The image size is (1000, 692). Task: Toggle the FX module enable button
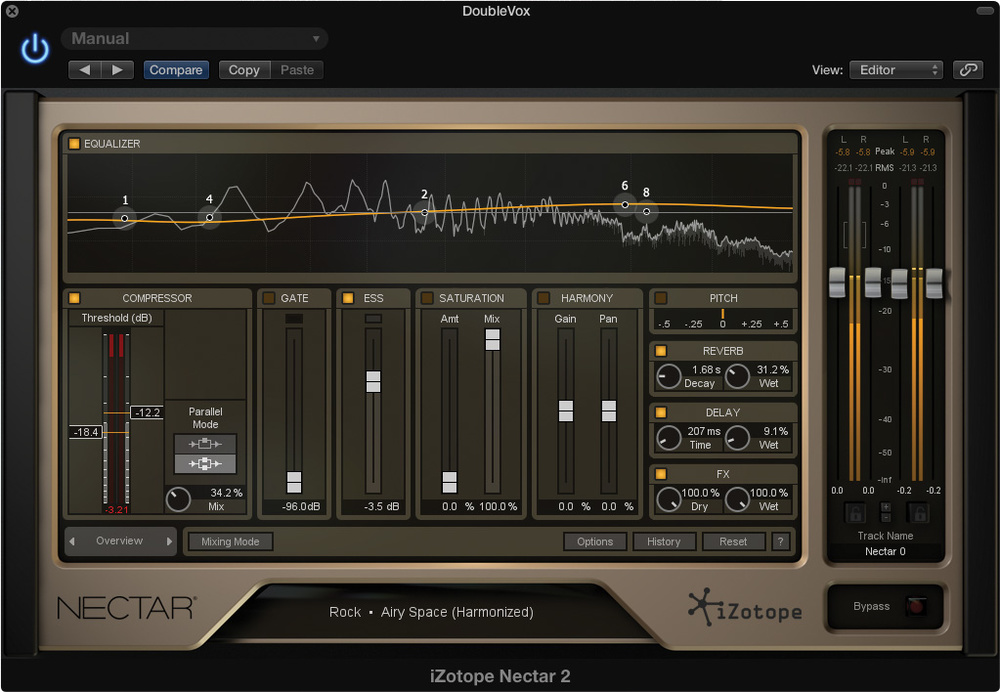[661, 474]
